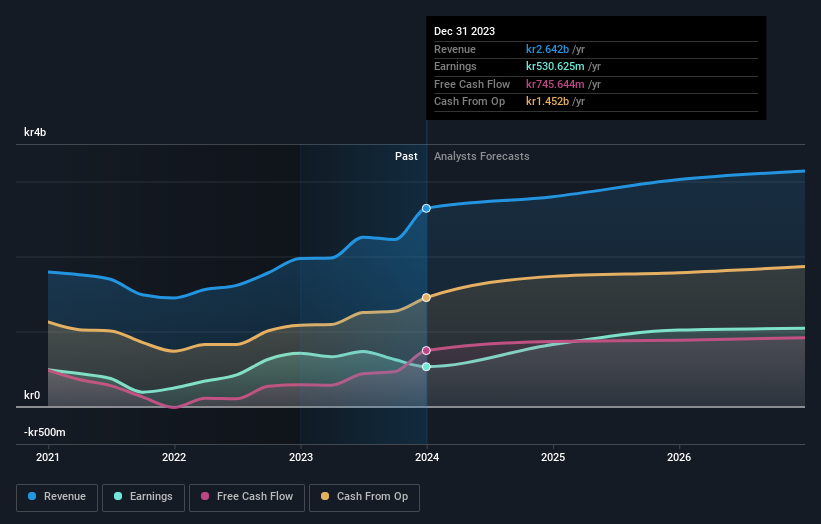Click the 2021 x-axis label
This screenshot has width=821, height=524.
(48, 457)
